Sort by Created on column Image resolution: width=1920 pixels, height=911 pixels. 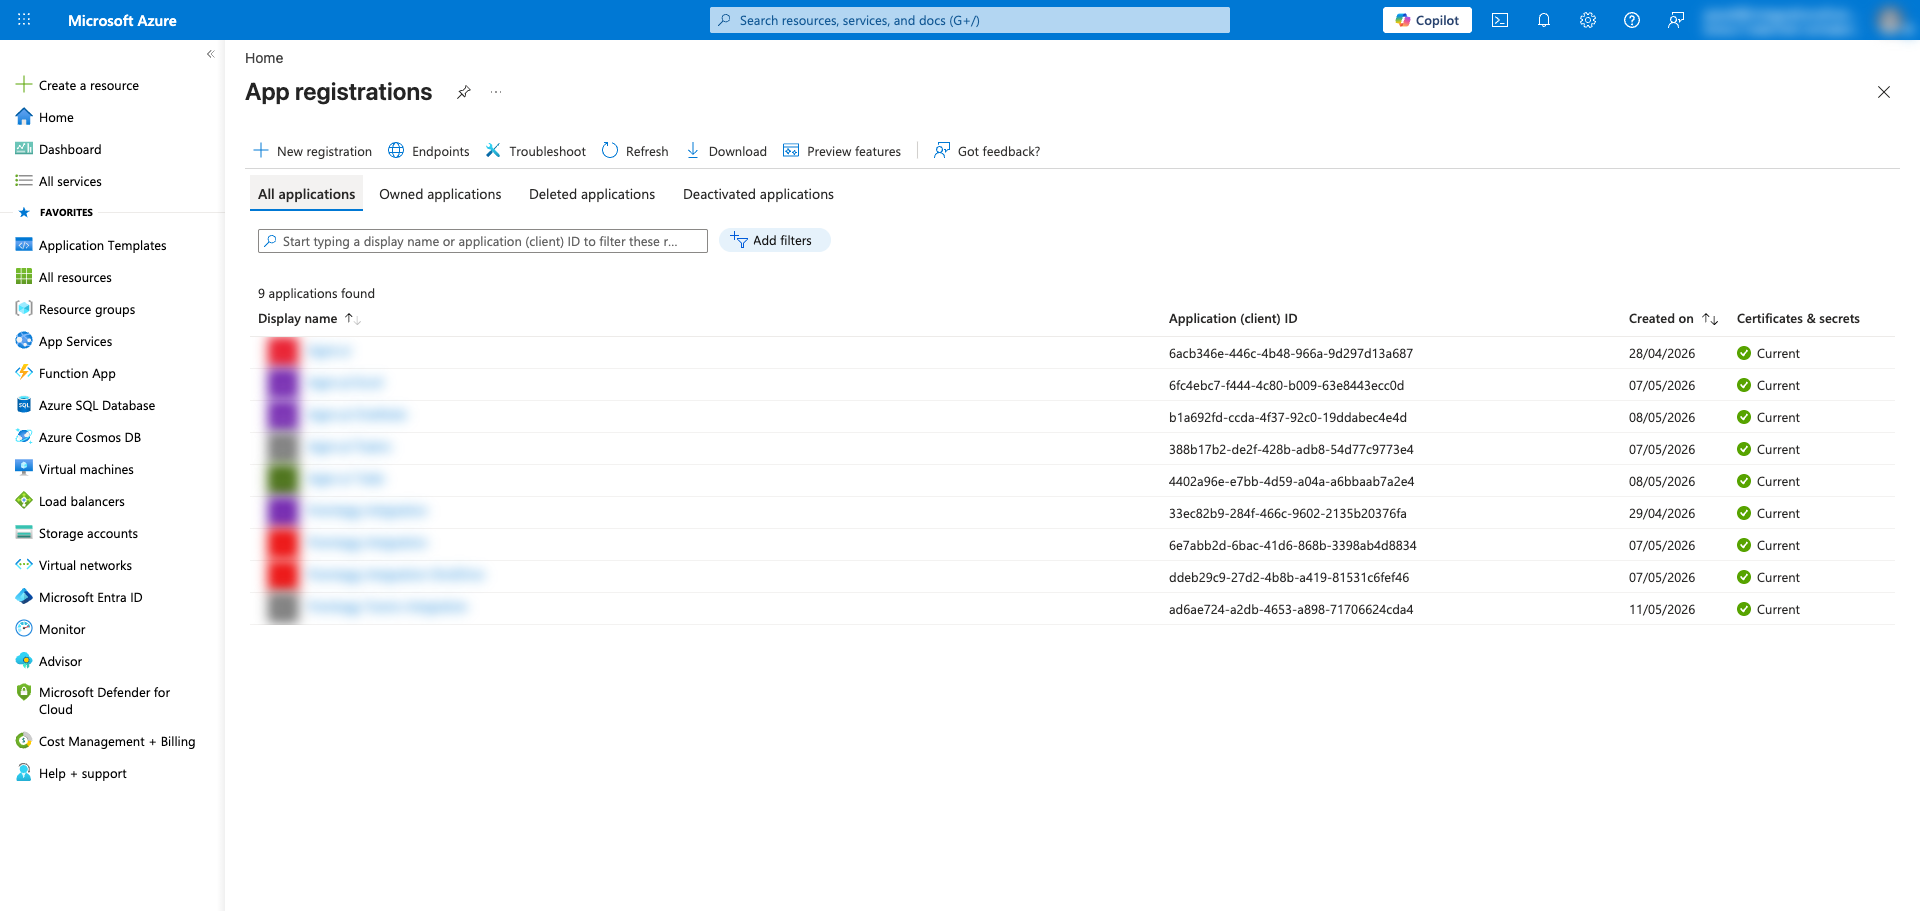tap(1672, 319)
